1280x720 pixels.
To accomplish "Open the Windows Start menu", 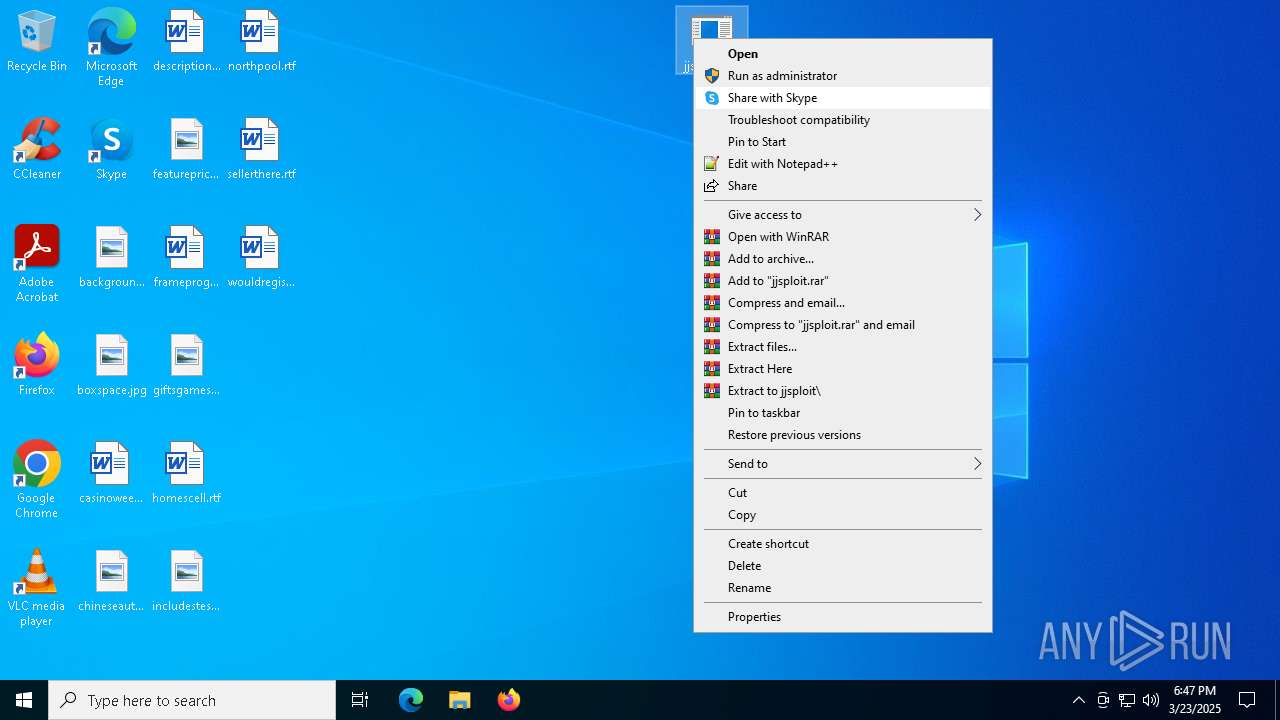I will 24,700.
